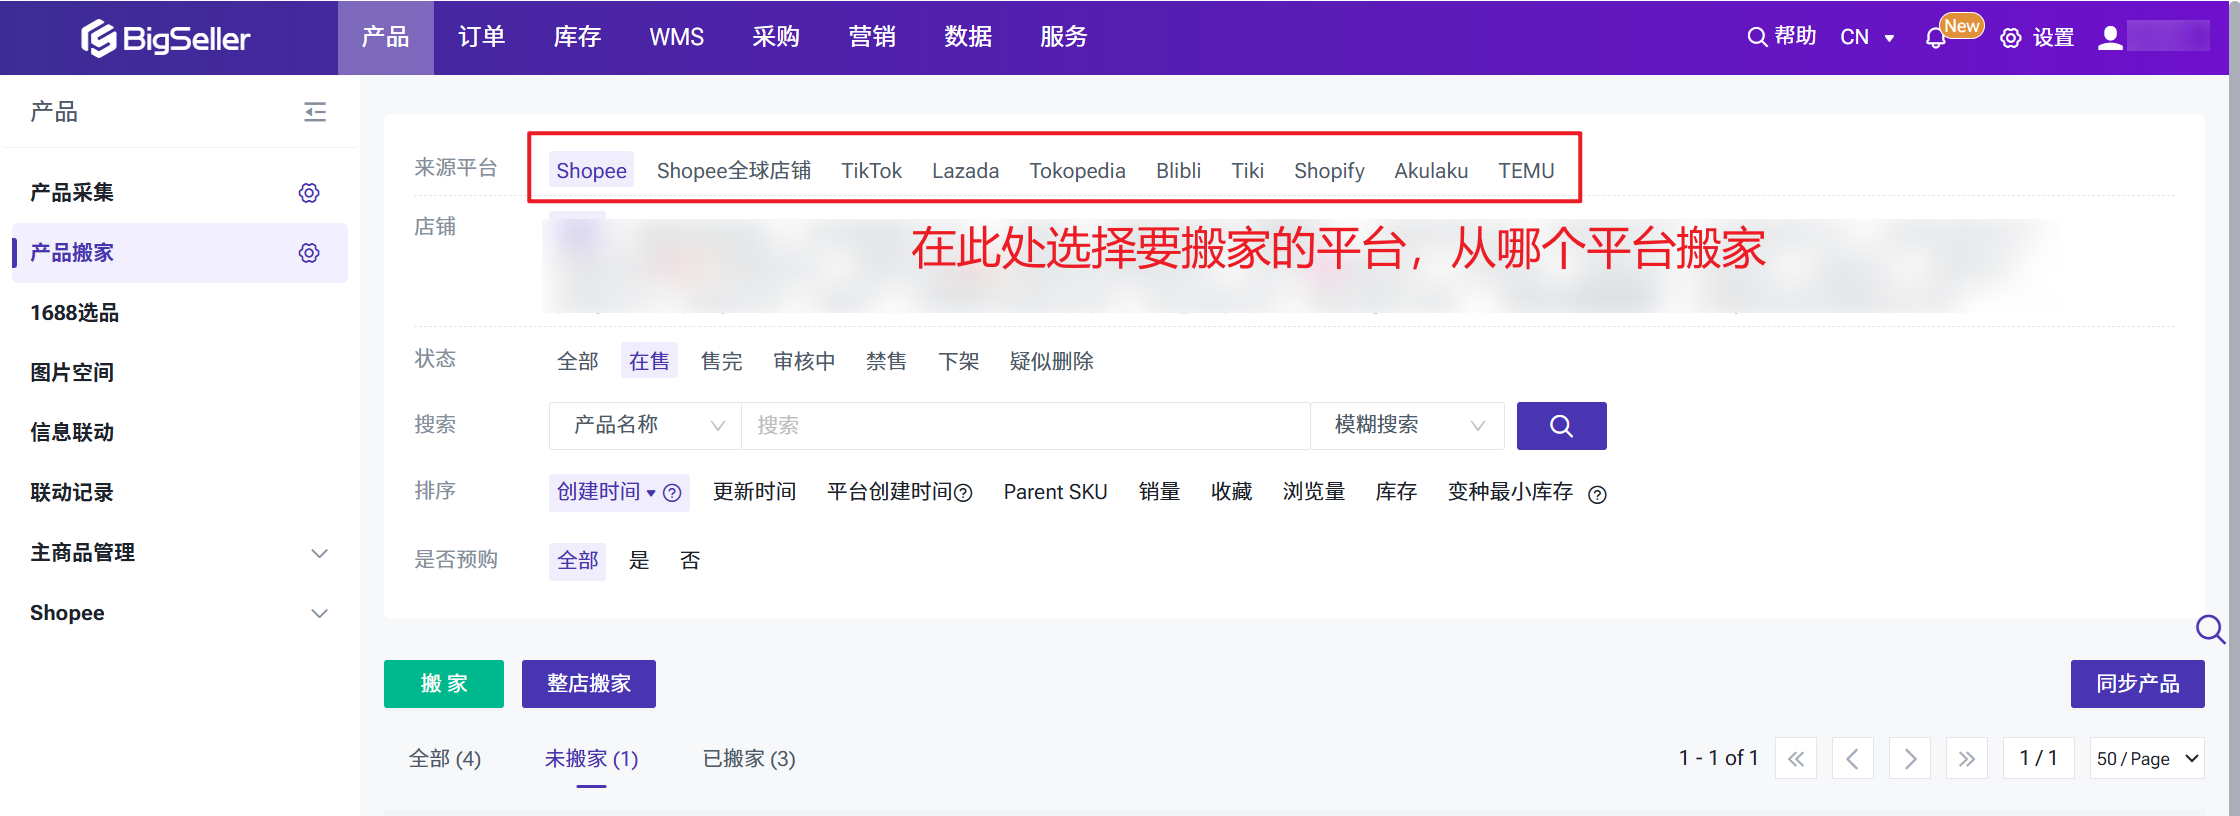The width and height of the screenshot is (2240, 816).
Task: Open settings gear beside 产品采集
Action: click(309, 193)
